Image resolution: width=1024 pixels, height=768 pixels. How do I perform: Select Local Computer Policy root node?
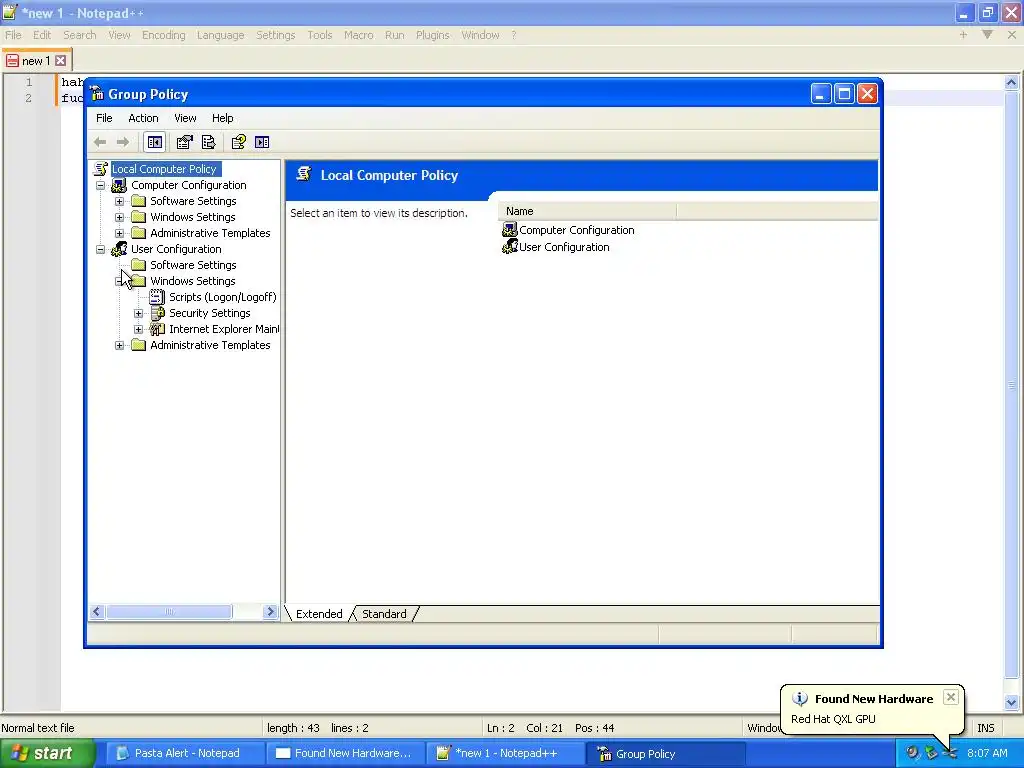[164, 169]
